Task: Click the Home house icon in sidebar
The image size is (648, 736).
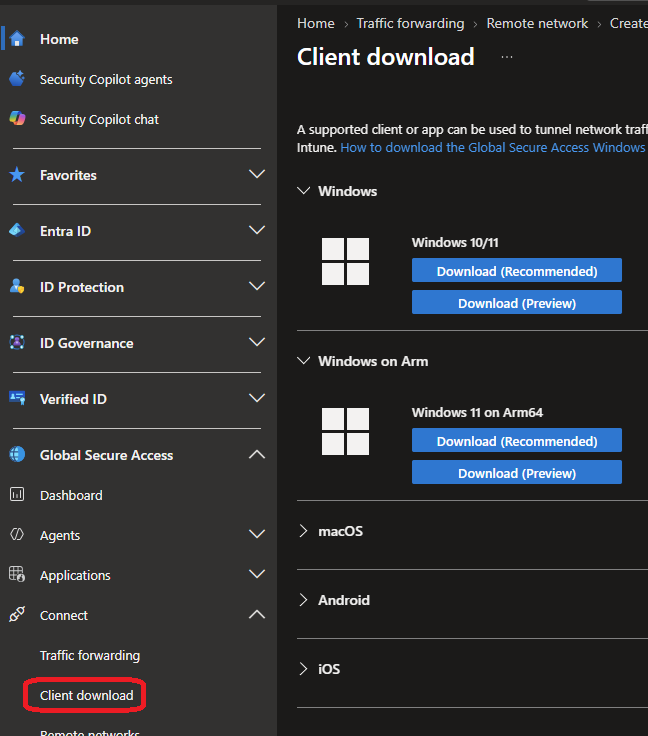Action: [17, 38]
